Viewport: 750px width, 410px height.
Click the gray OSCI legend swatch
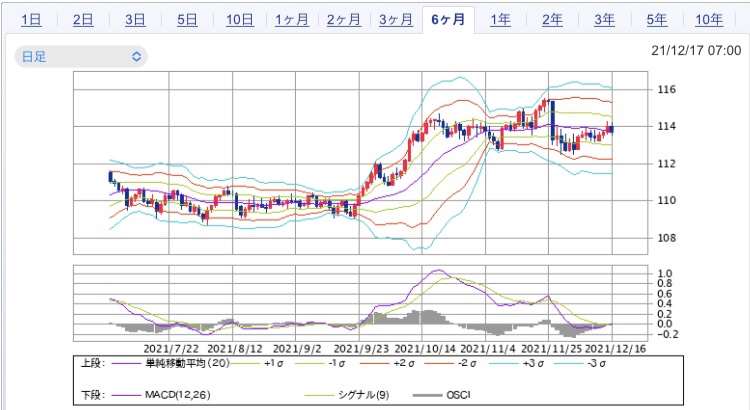(x=427, y=396)
